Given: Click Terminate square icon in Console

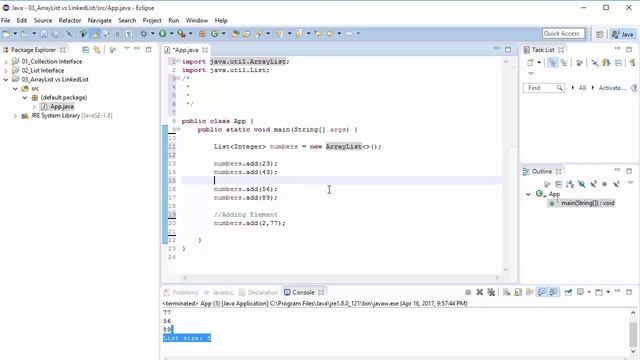Looking at the screenshot, I should coord(468,292).
